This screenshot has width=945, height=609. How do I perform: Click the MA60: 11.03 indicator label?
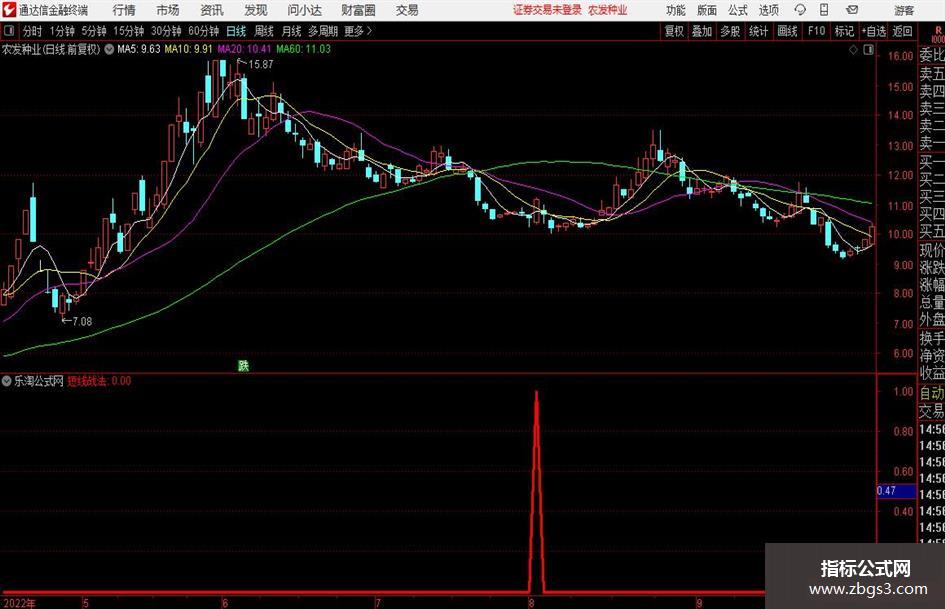304,49
